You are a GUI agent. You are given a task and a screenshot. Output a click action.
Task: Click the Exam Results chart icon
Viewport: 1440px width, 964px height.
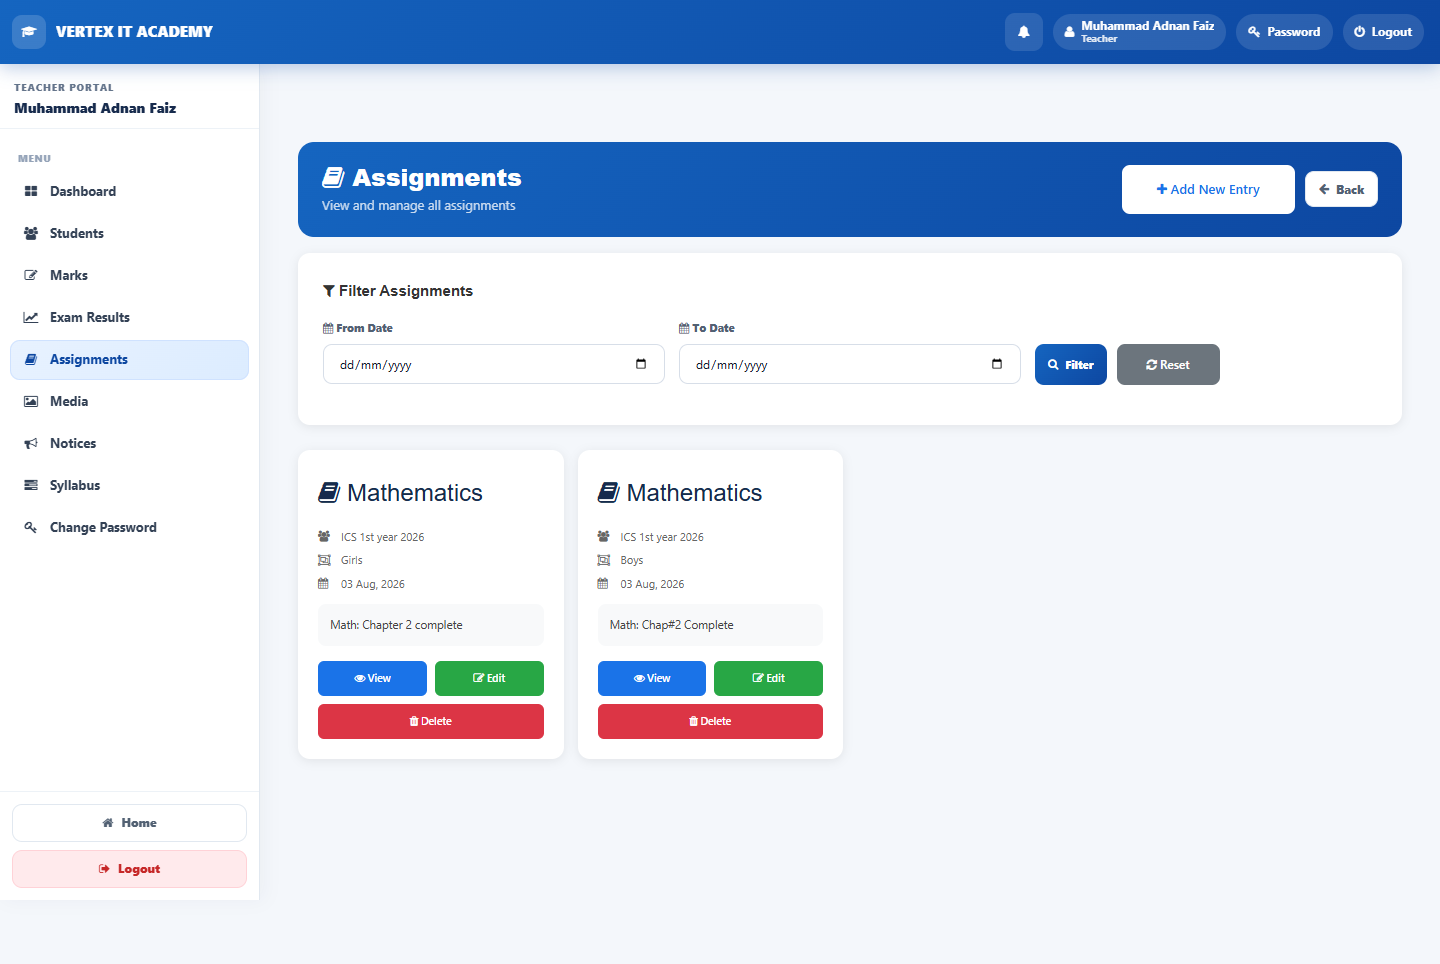(x=31, y=317)
